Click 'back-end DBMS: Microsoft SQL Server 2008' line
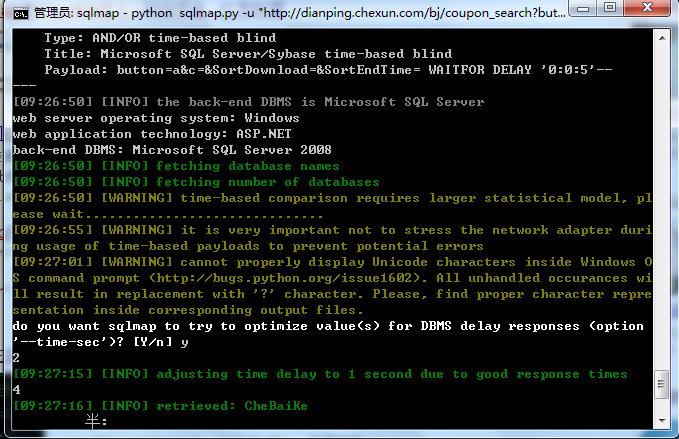This screenshot has width=679, height=439. 172,150
